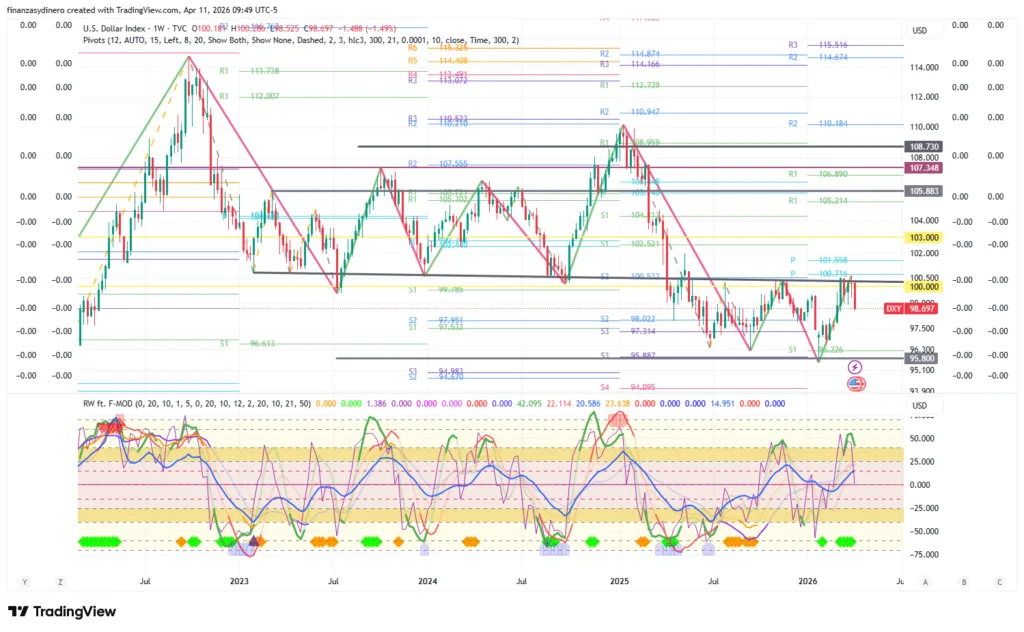Image resolution: width=1024 pixels, height=632 pixels.
Task: Click the B scale button at bottom right
Action: point(963,581)
